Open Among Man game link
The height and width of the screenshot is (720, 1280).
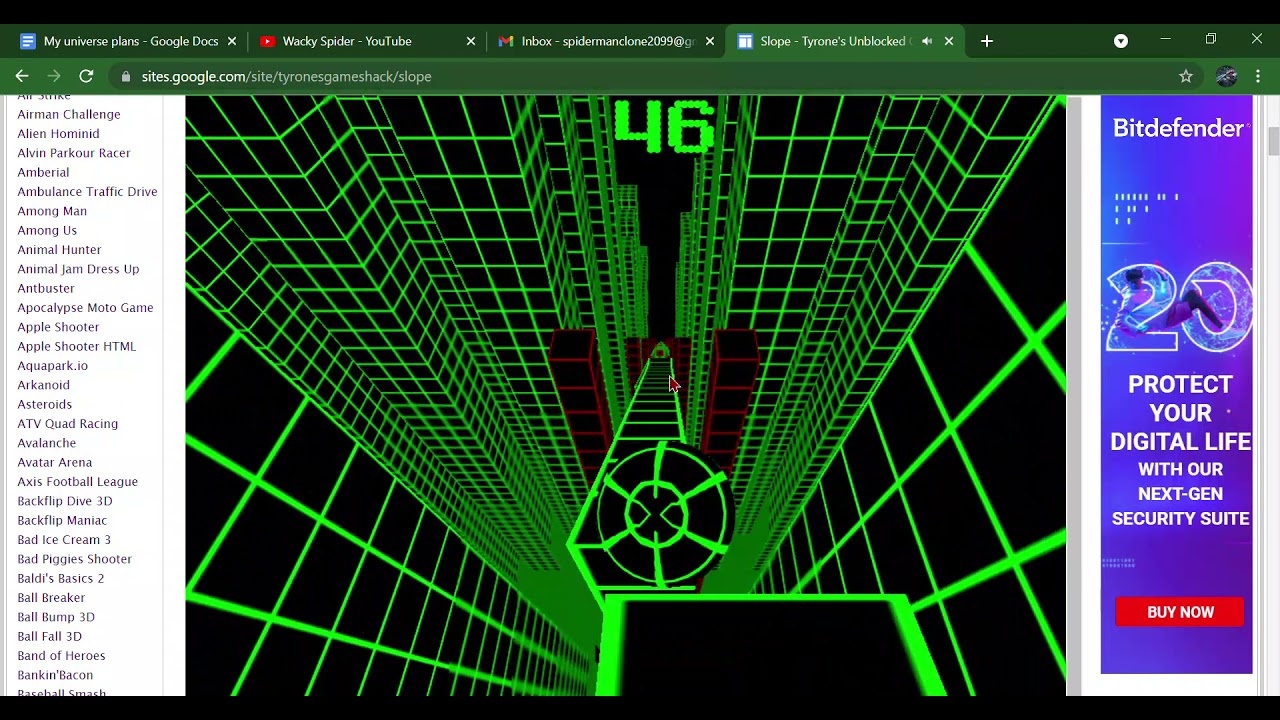tap(52, 211)
